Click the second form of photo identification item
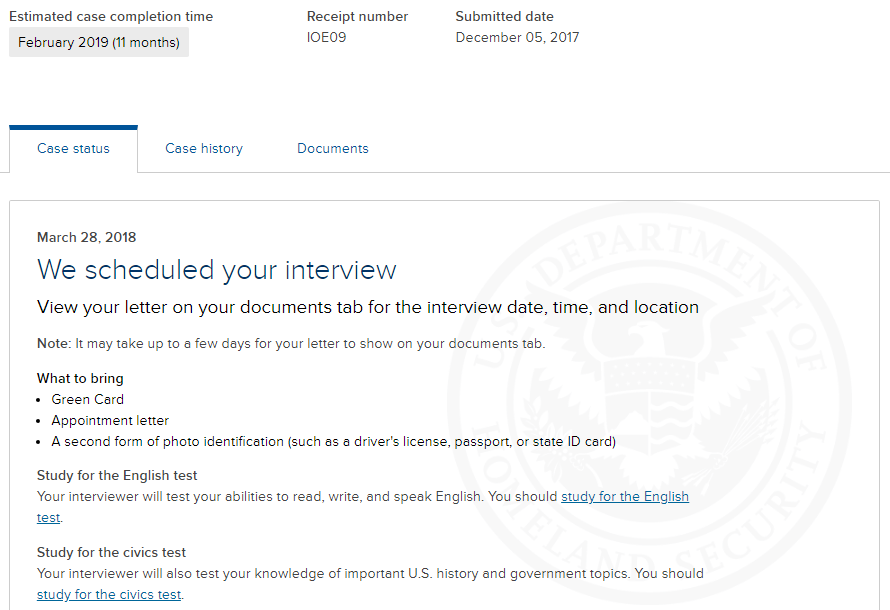This screenshot has width=890, height=610. [x=333, y=441]
